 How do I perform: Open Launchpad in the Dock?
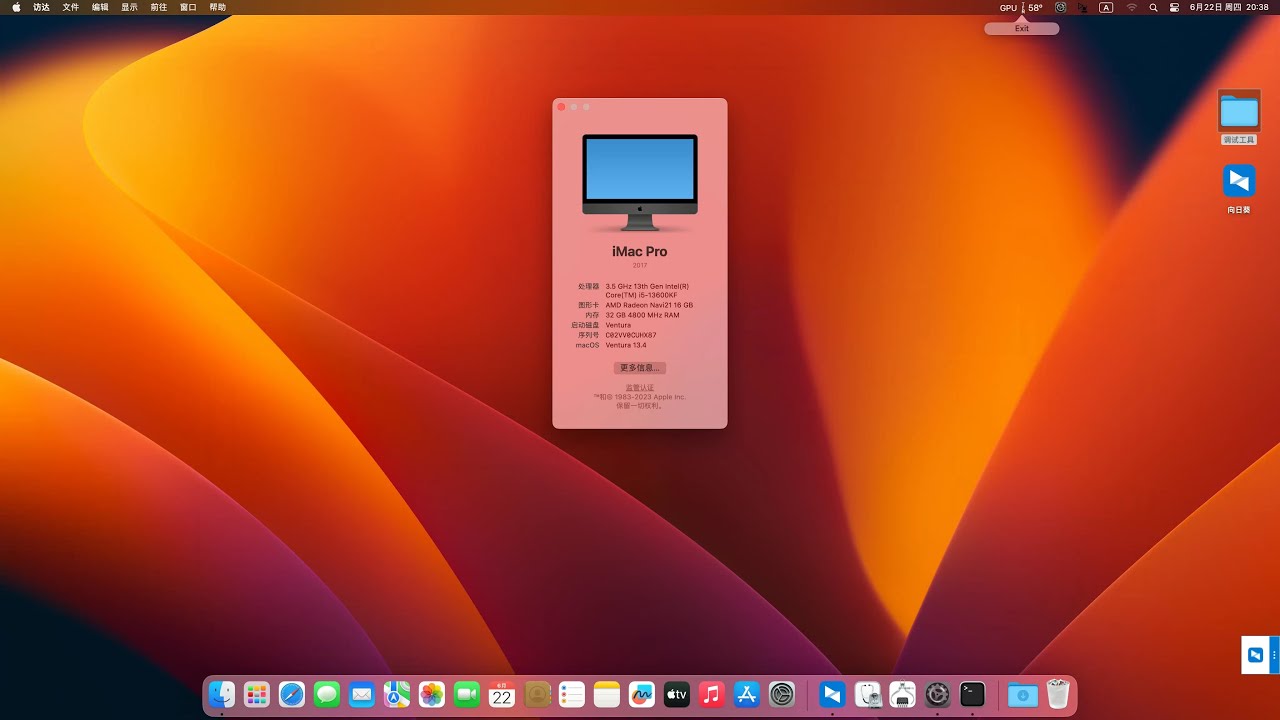pos(257,694)
